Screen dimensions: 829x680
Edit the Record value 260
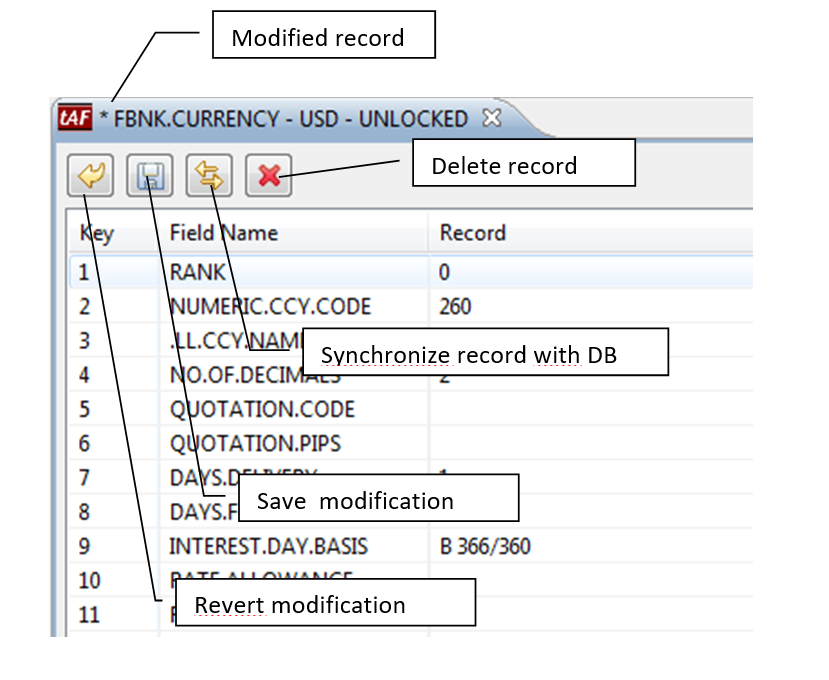click(455, 306)
